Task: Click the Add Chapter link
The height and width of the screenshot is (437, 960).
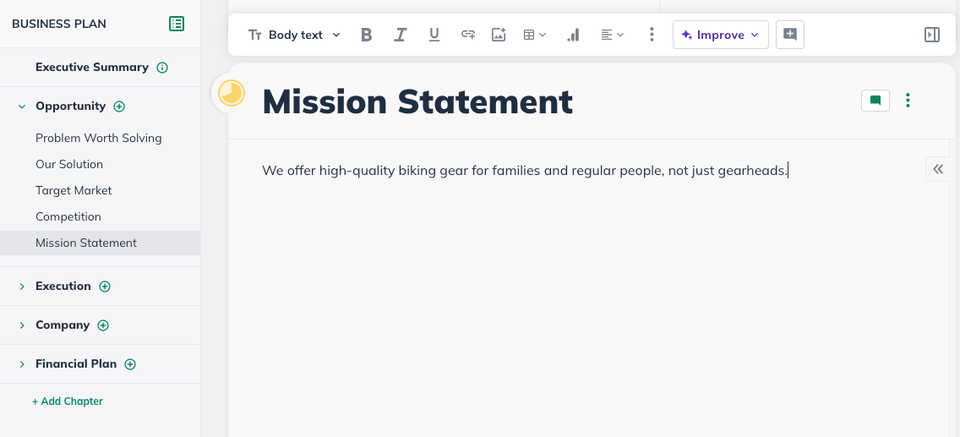Action: point(67,402)
